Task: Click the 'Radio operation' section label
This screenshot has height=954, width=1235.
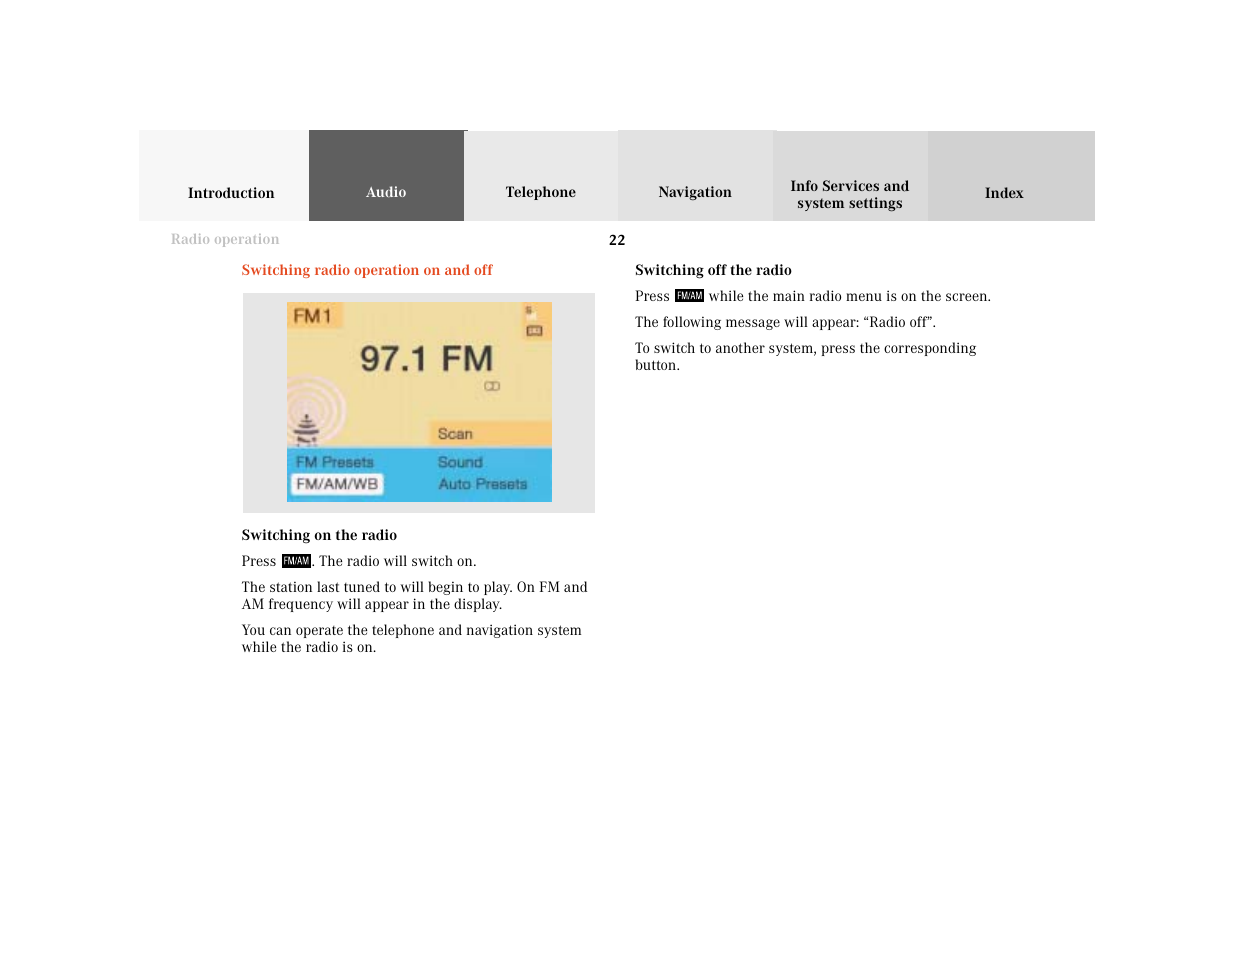Action: [x=225, y=239]
